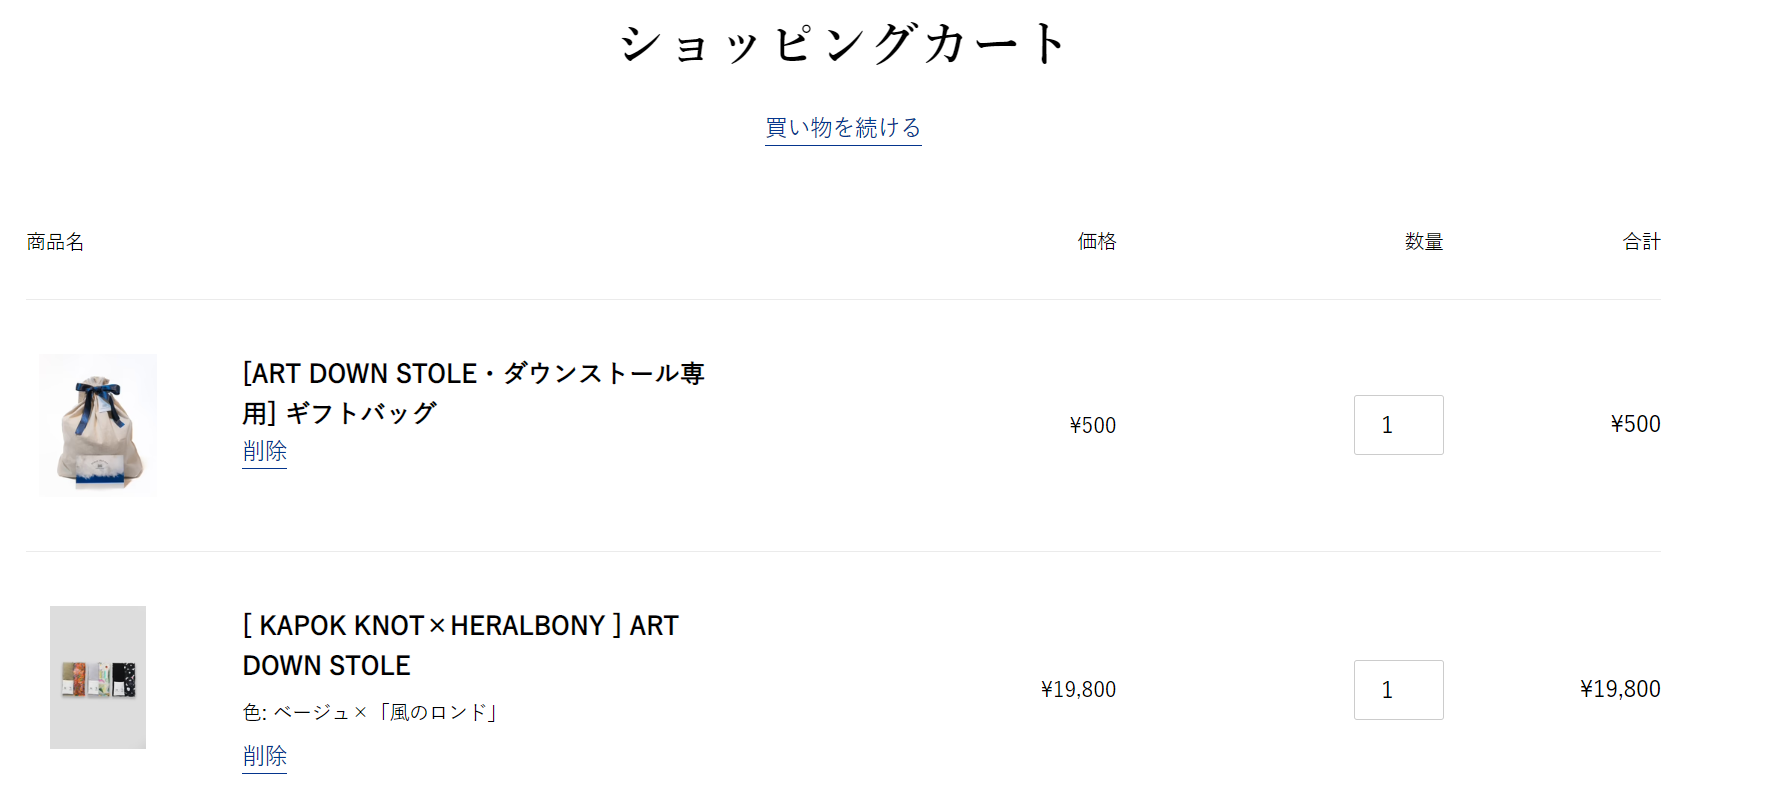The height and width of the screenshot is (802, 1768).
Task: Click the stole unit price ¥19,800
Action: point(1078,690)
